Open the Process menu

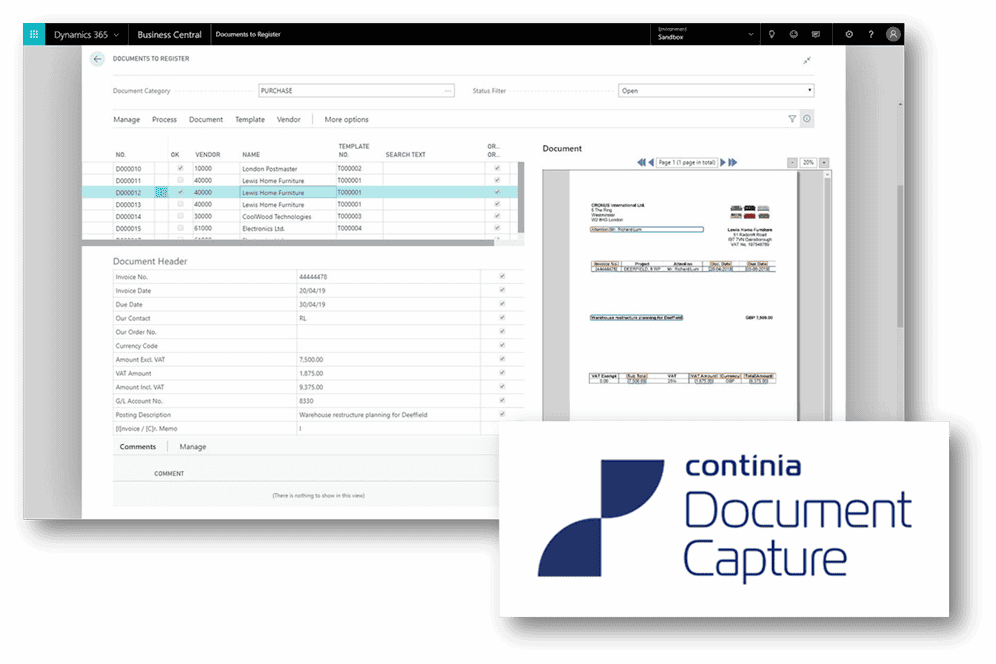tap(164, 120)
